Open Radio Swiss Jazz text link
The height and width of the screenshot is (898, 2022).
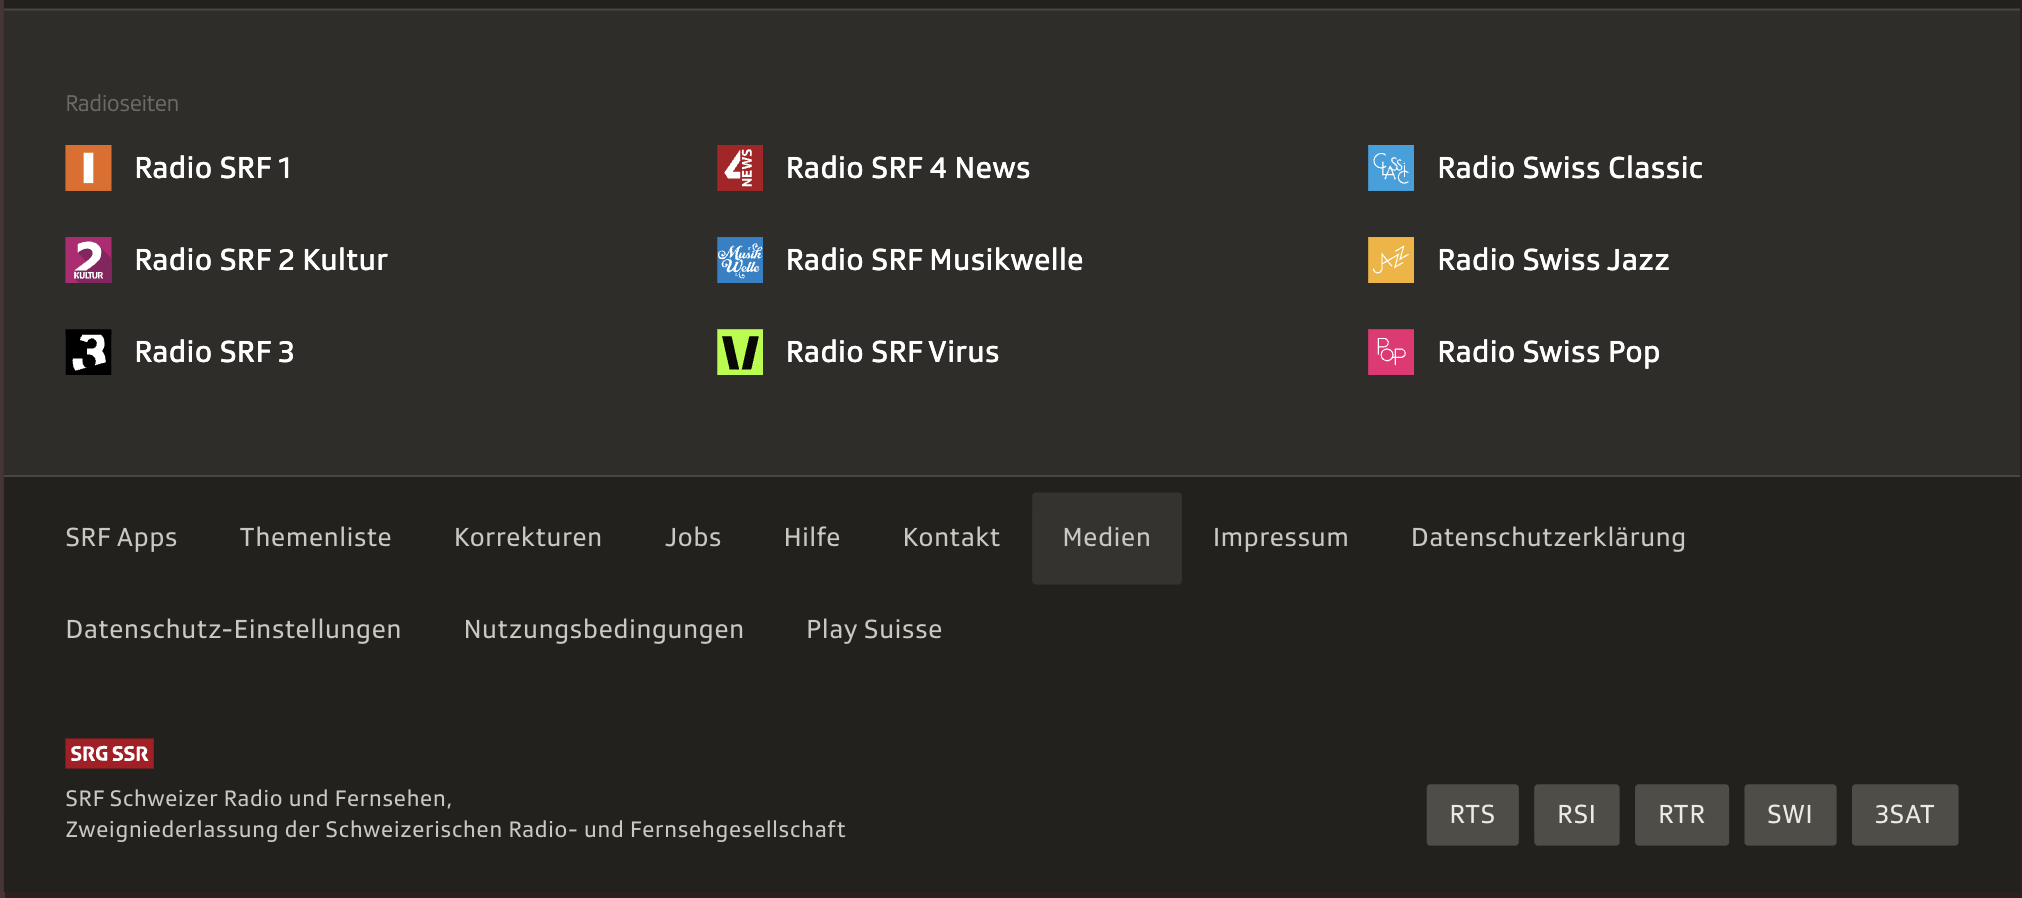click(x=1553, y=260)
